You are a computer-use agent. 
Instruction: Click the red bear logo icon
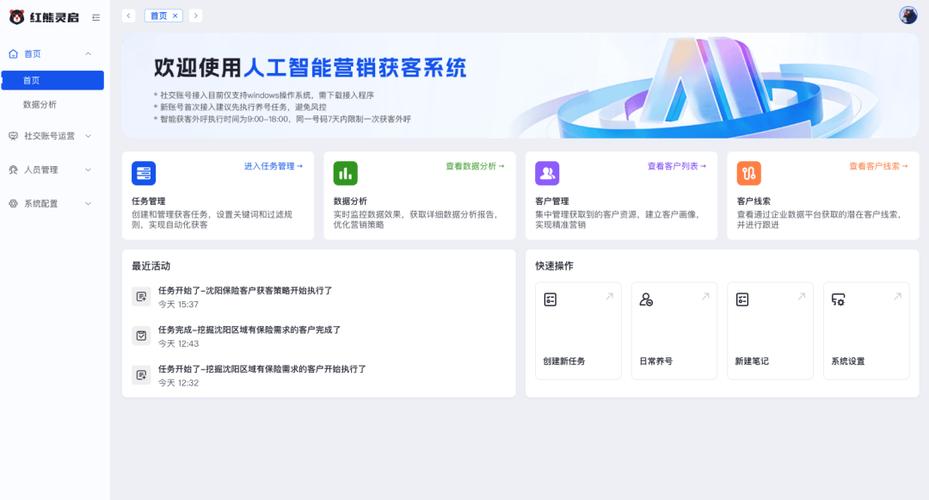click(x=17, y=17)
